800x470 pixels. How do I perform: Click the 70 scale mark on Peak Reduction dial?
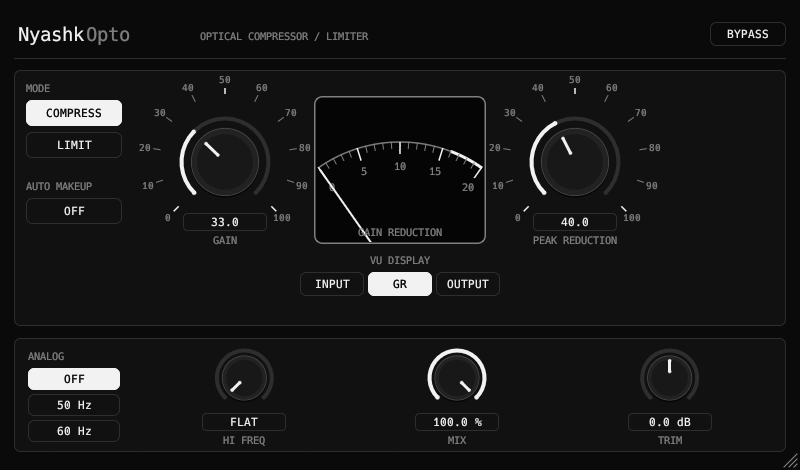click(640, 113)
